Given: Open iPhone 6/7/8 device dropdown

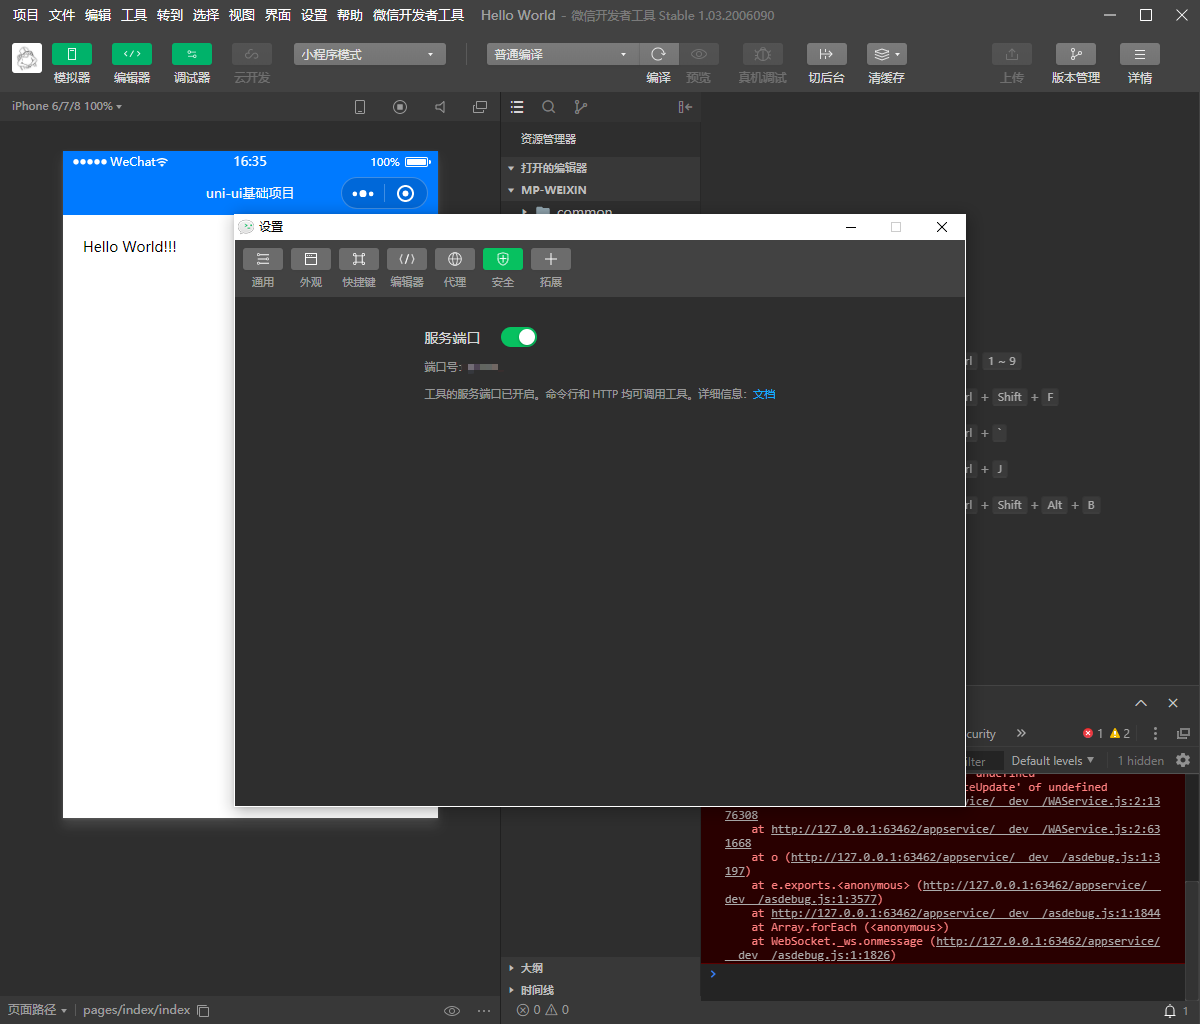Looking at the screenshot, I should [67, 106].
